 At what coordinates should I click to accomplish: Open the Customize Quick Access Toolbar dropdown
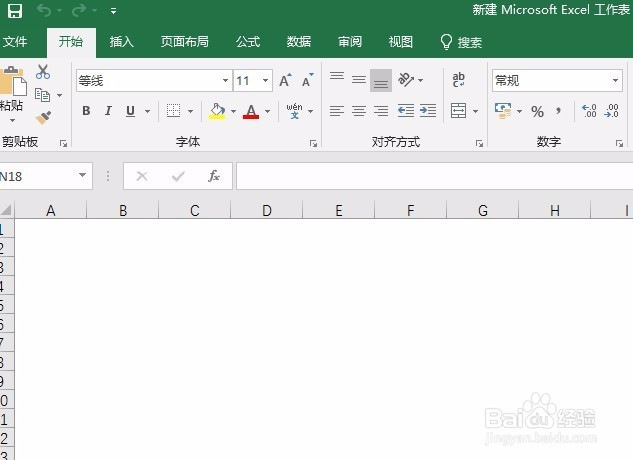[113, 11]
